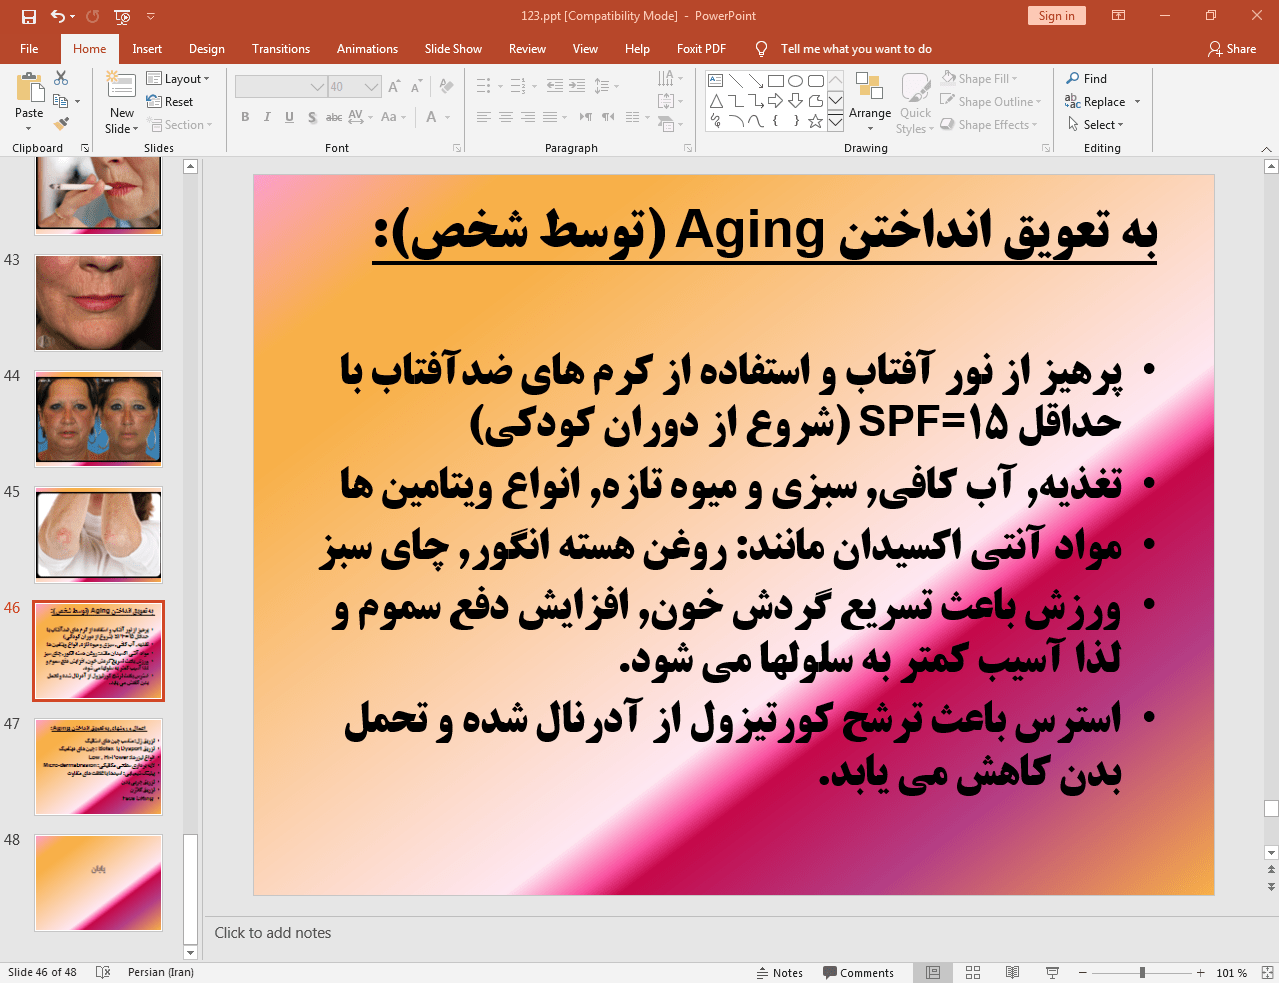The image size is (1279, 983).
Task: Increase font size with the large A
Action: pos(394,87)
